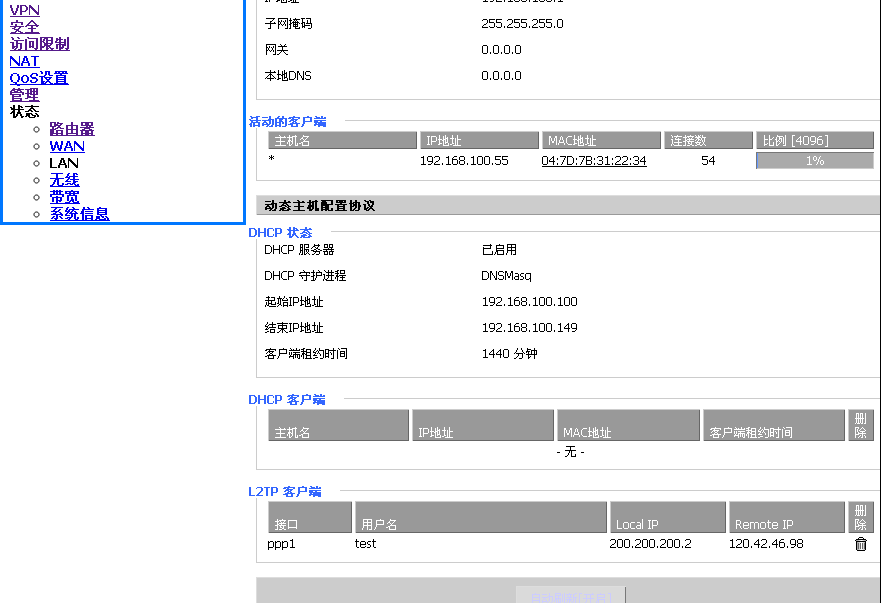
Task: Open the WAN status subpage
Action: point(67,146)
